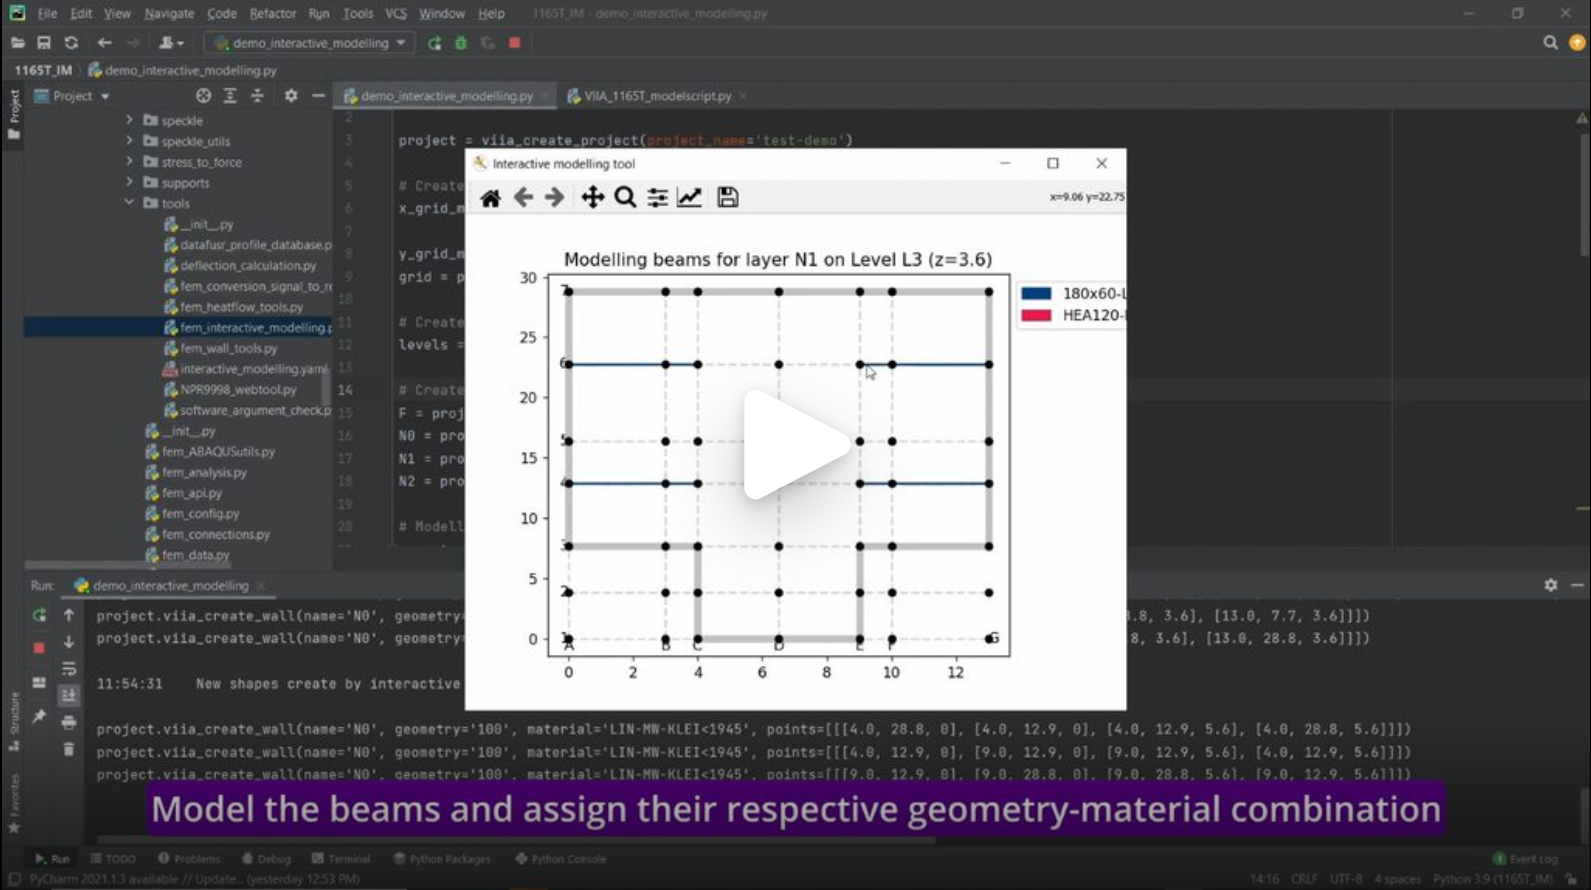Stop process in Run panel sidebar

pos(39,648)
